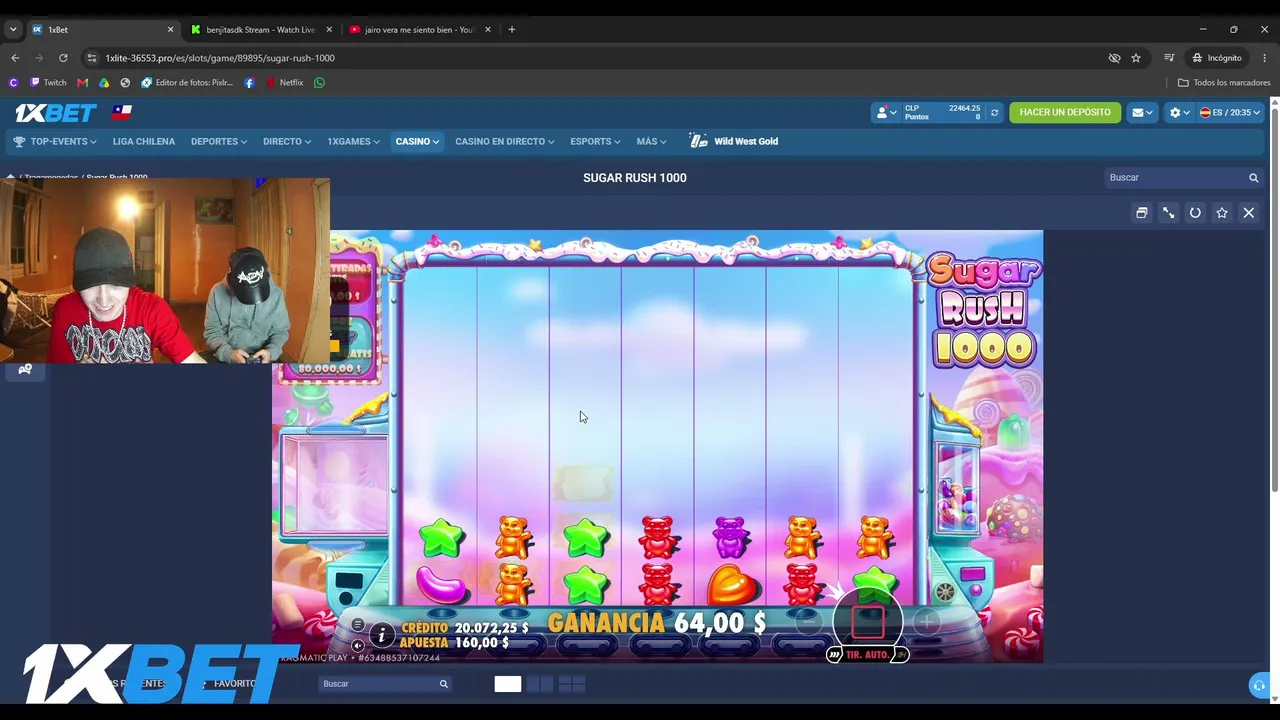Click the browser back arrow

(15, 58)
